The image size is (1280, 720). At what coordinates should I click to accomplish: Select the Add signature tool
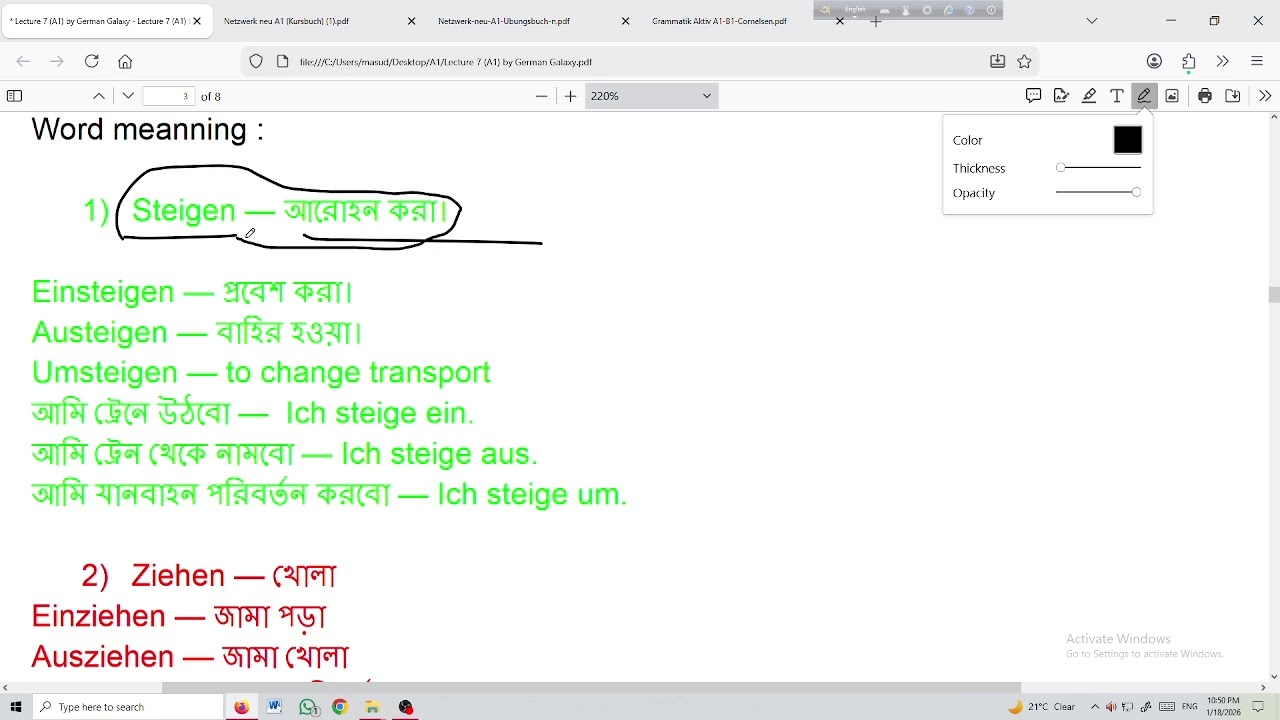click(x=1061, y=96)
